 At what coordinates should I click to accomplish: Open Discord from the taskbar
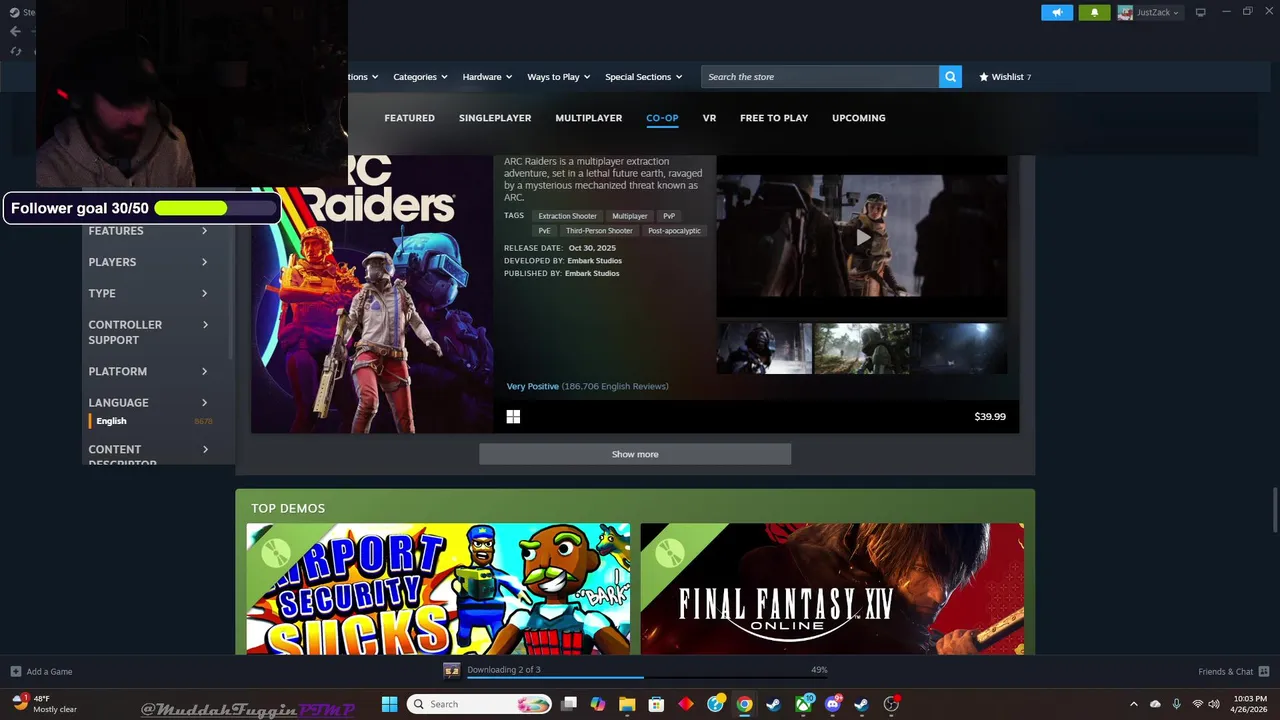tap(832, 704)
